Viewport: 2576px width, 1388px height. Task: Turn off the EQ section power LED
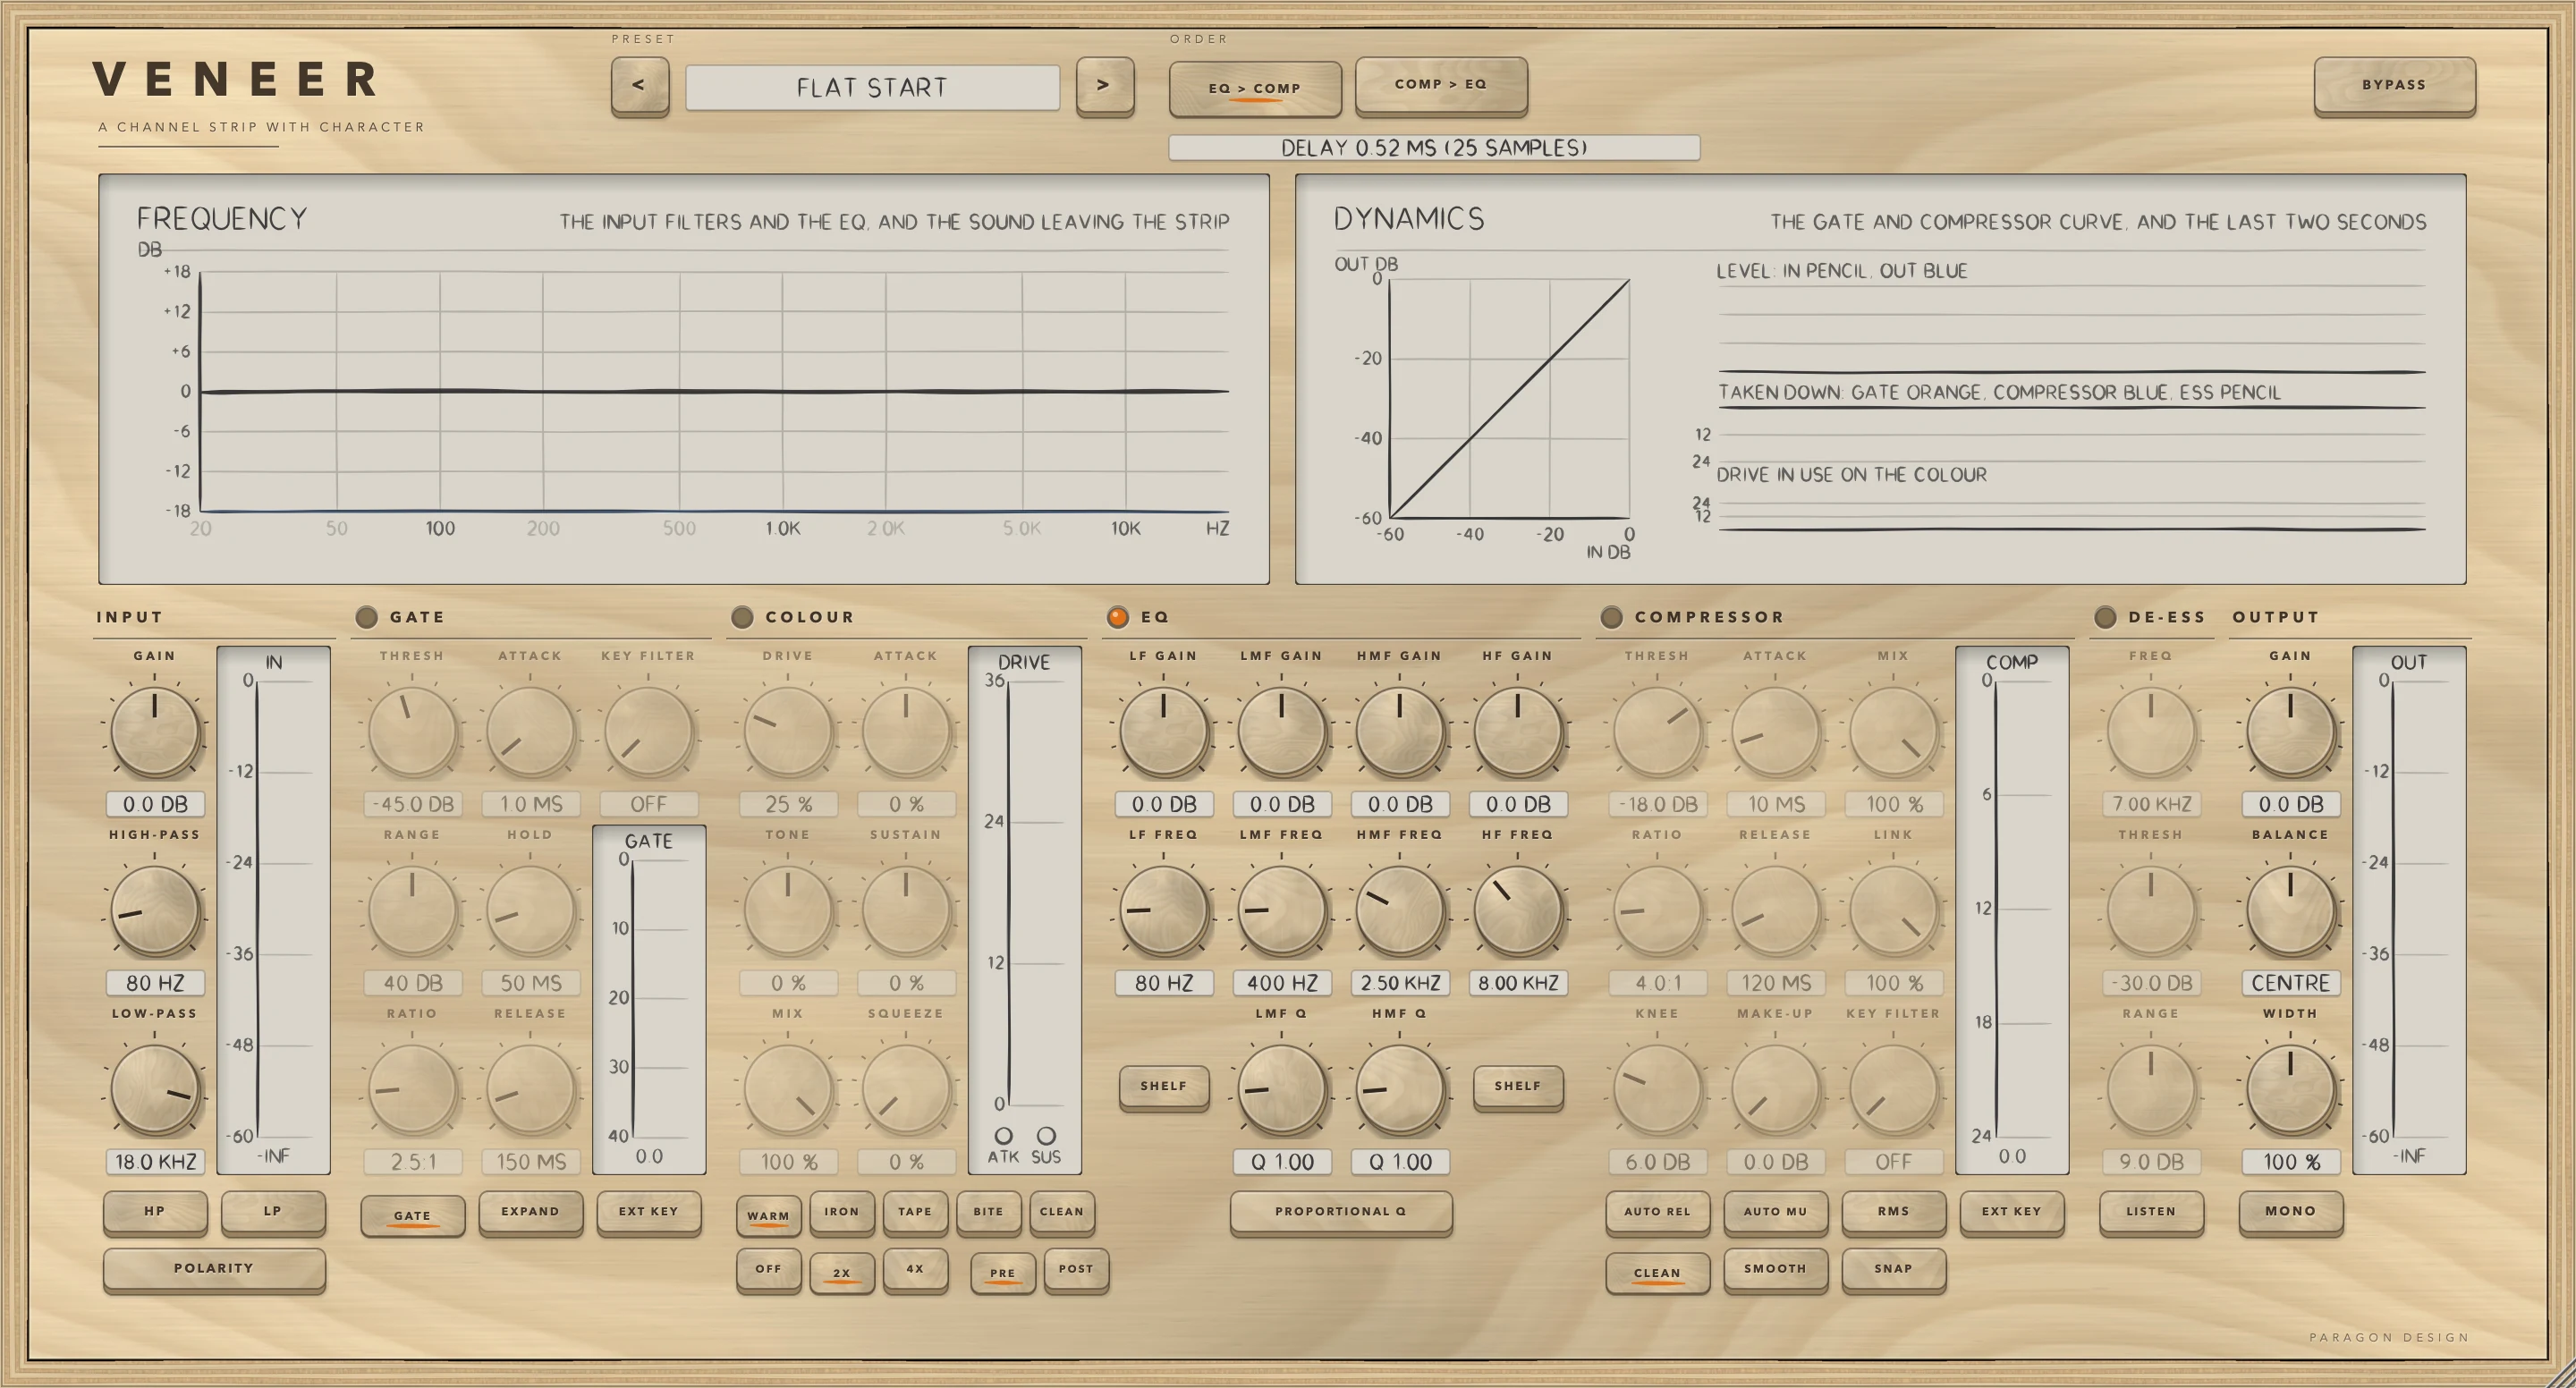pyautogui.click(x=1118, y=617)
